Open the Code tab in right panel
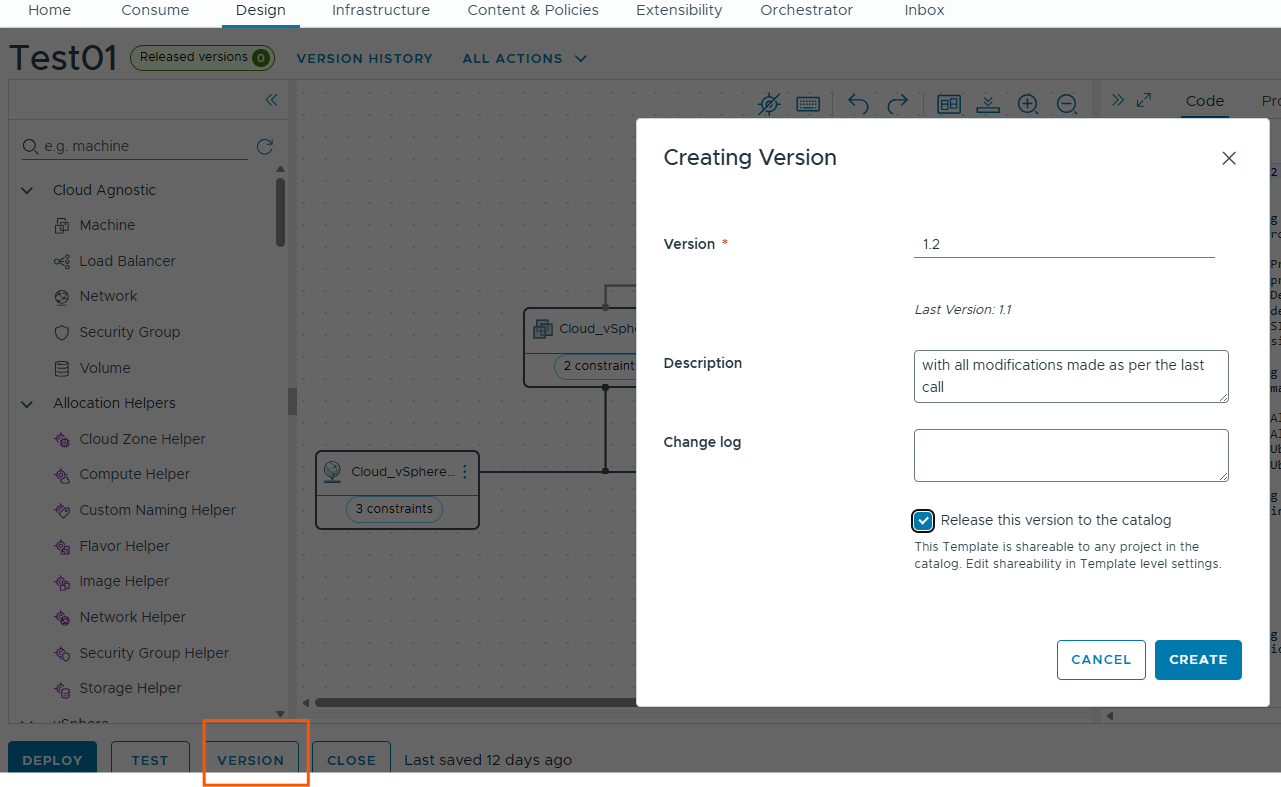This screenshot has height=787, width=1281. 1204,100
